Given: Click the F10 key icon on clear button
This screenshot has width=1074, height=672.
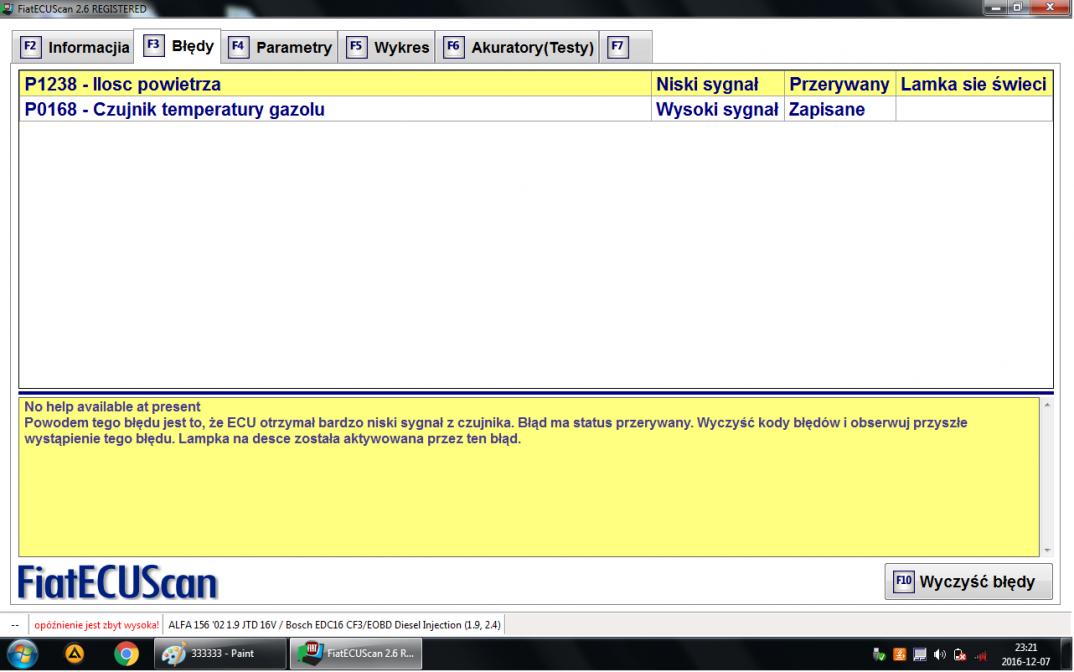Looking at the screenshot, I should (x=903, y=582).
